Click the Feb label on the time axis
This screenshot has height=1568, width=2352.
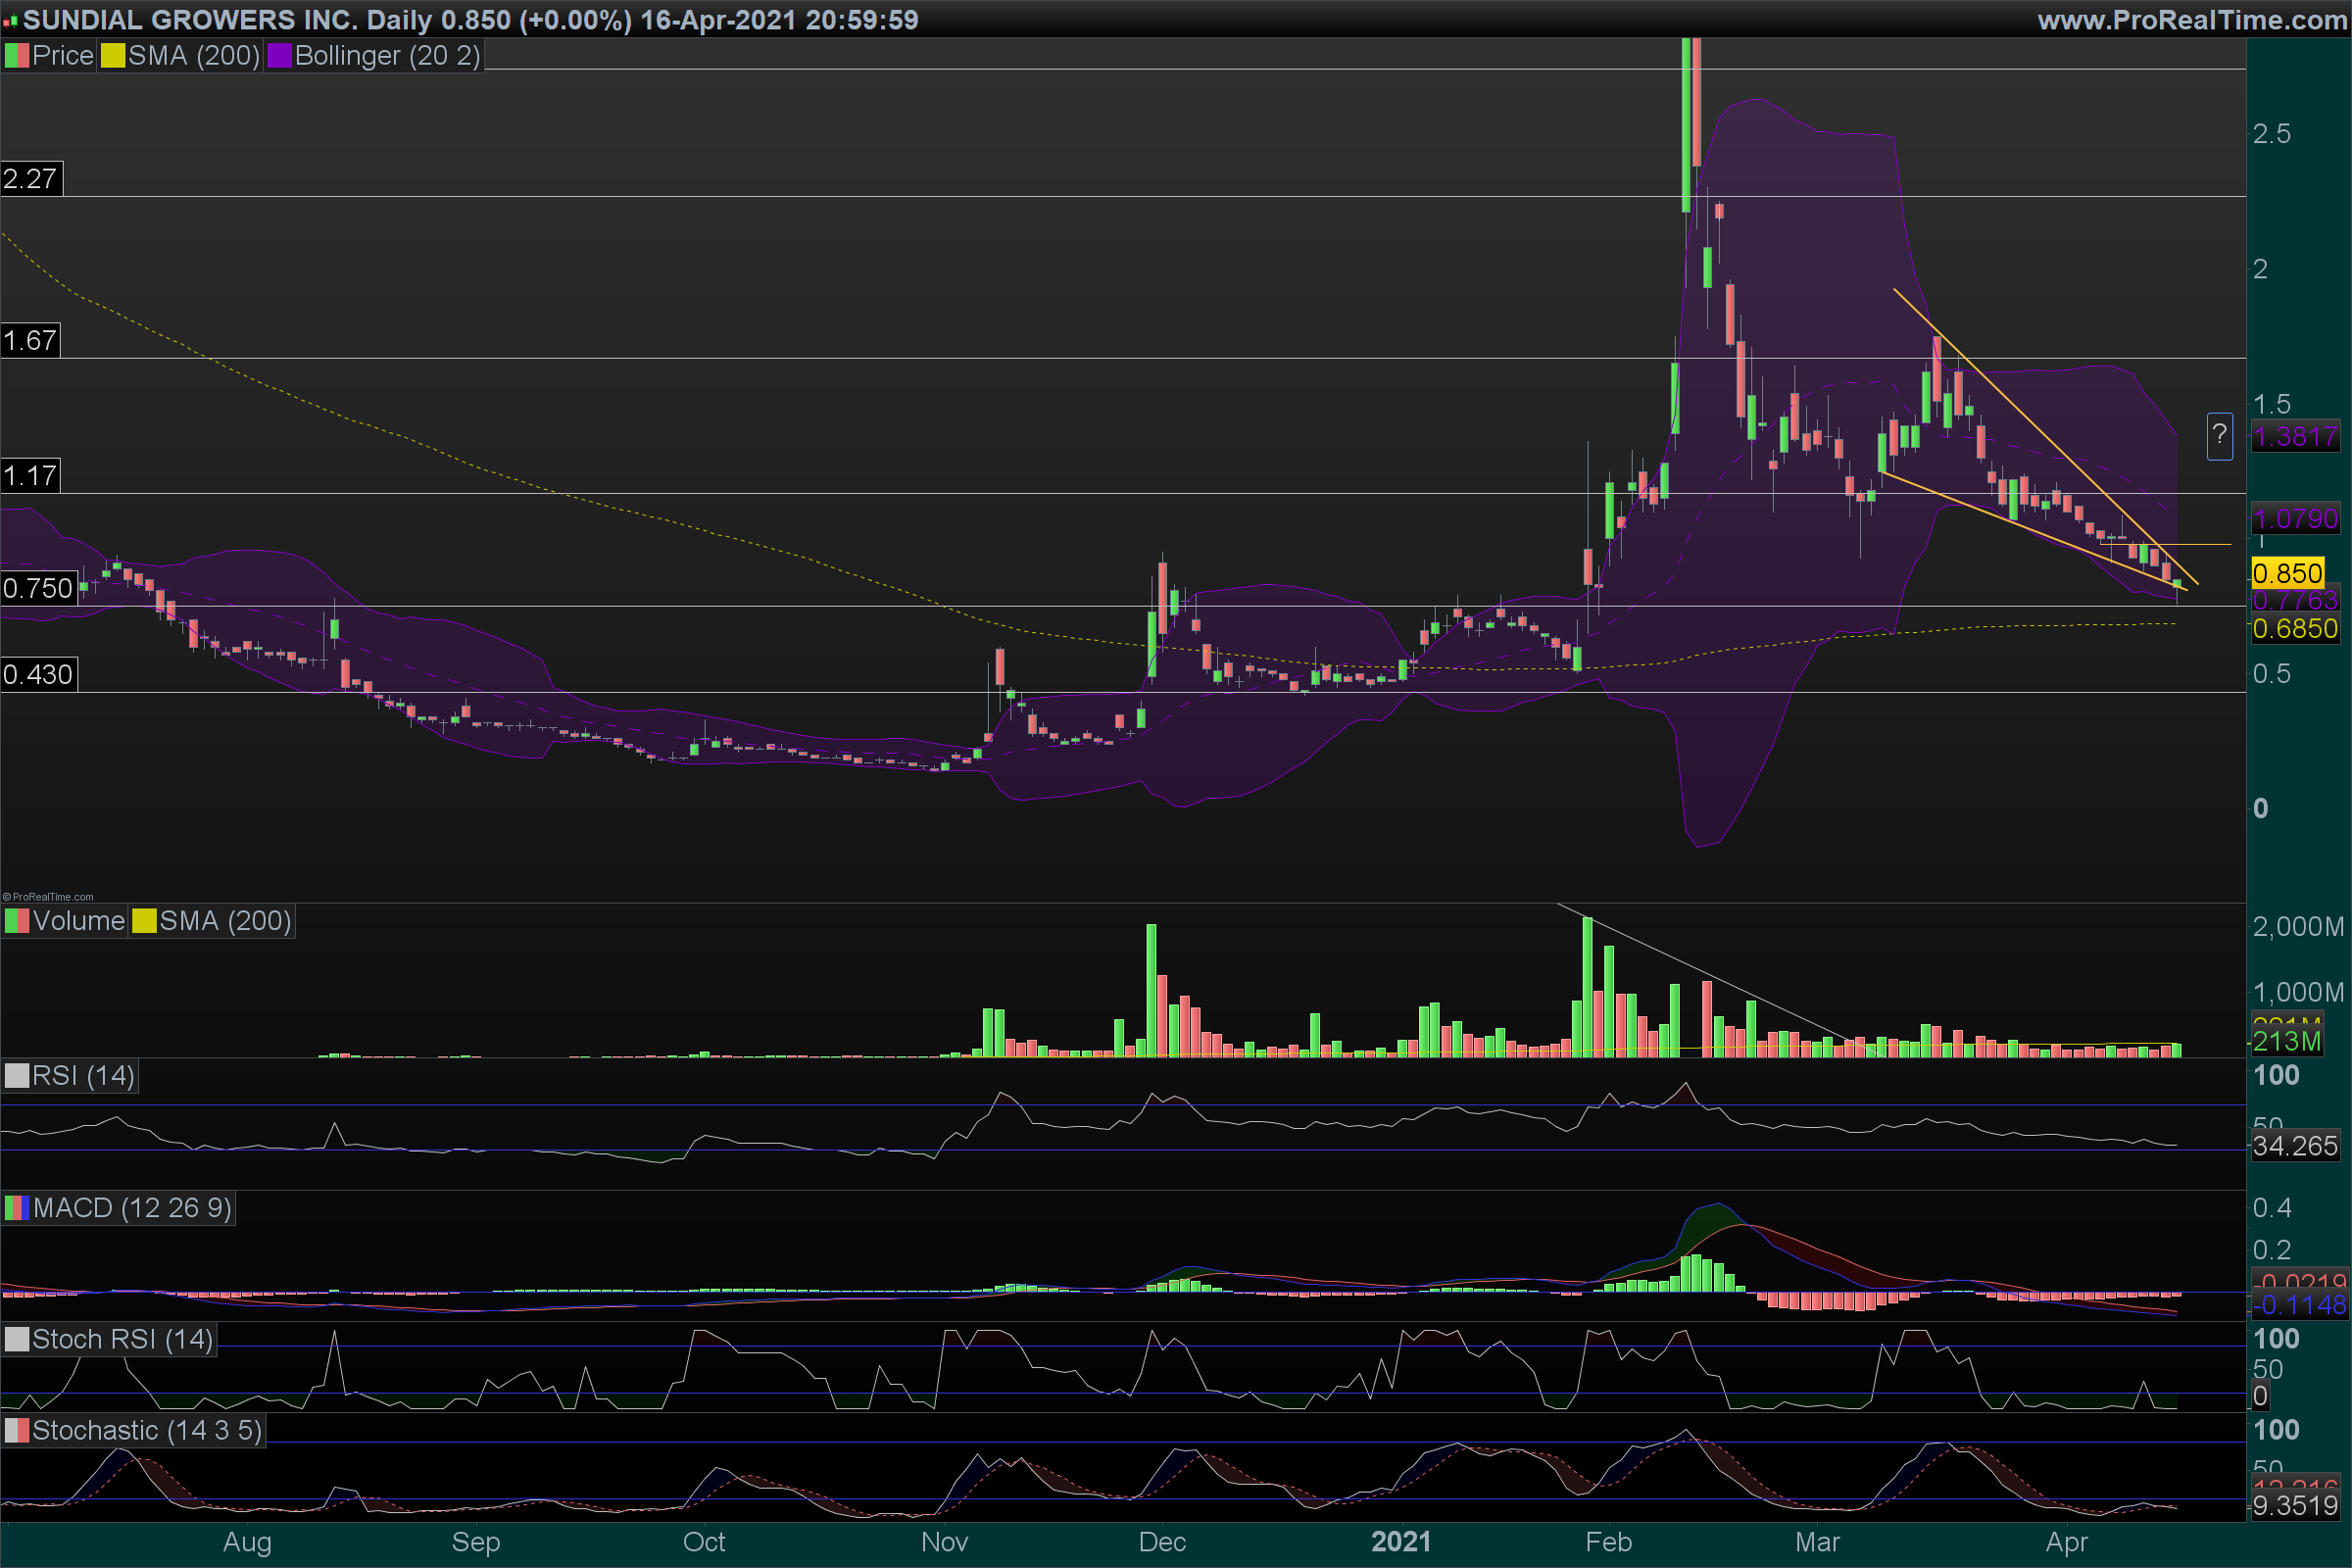tap(1608, 1541)
